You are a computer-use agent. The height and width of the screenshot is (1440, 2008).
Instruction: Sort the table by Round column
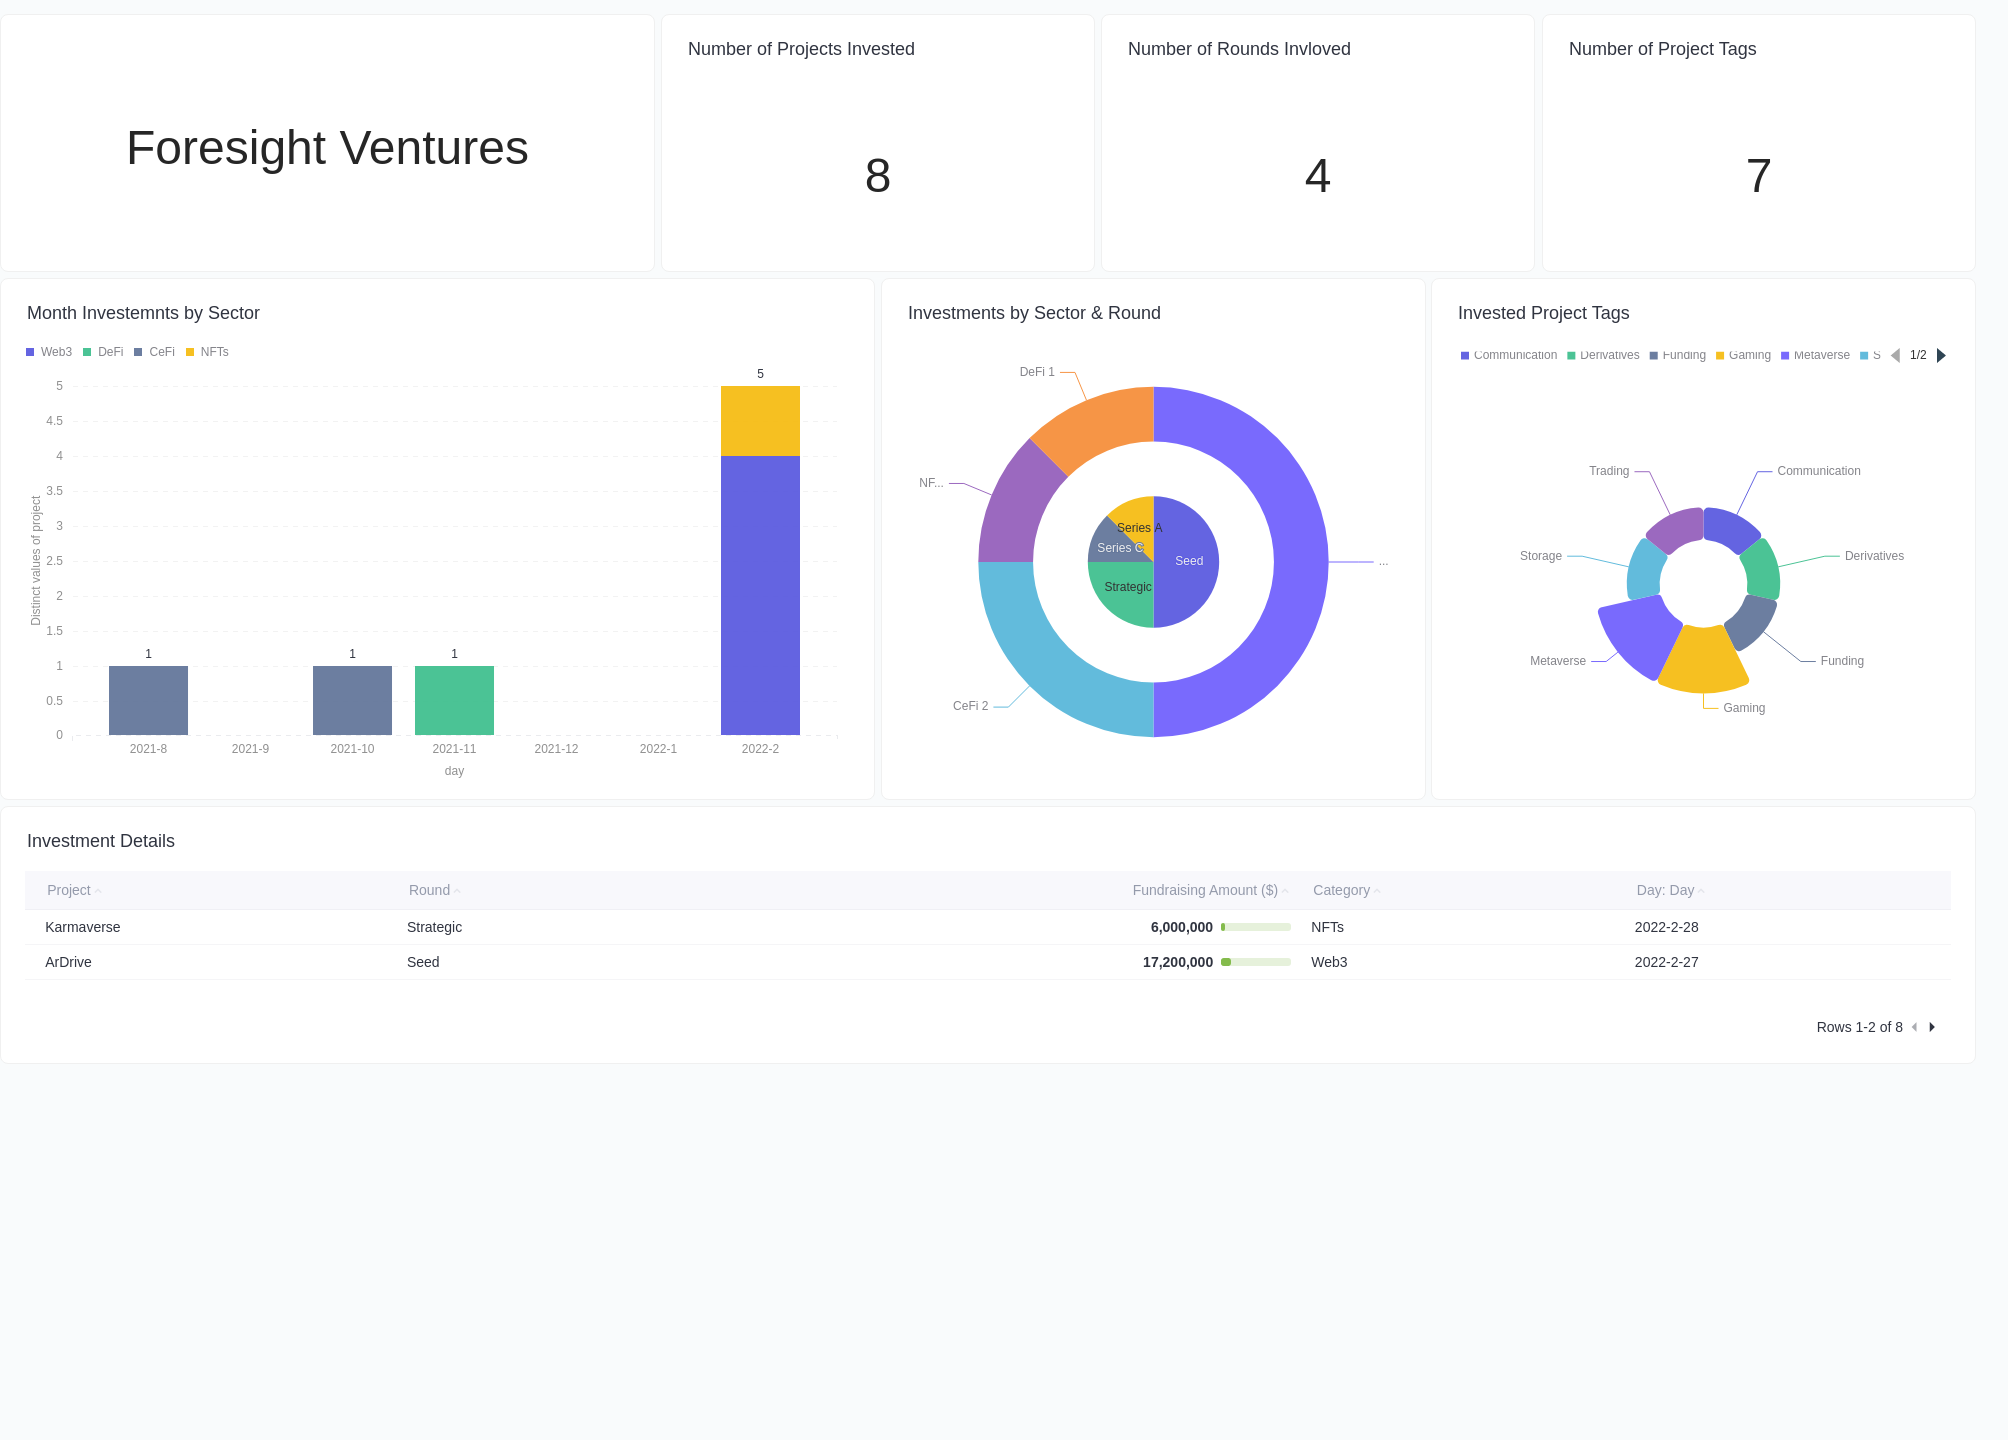[x=434, y=890]
